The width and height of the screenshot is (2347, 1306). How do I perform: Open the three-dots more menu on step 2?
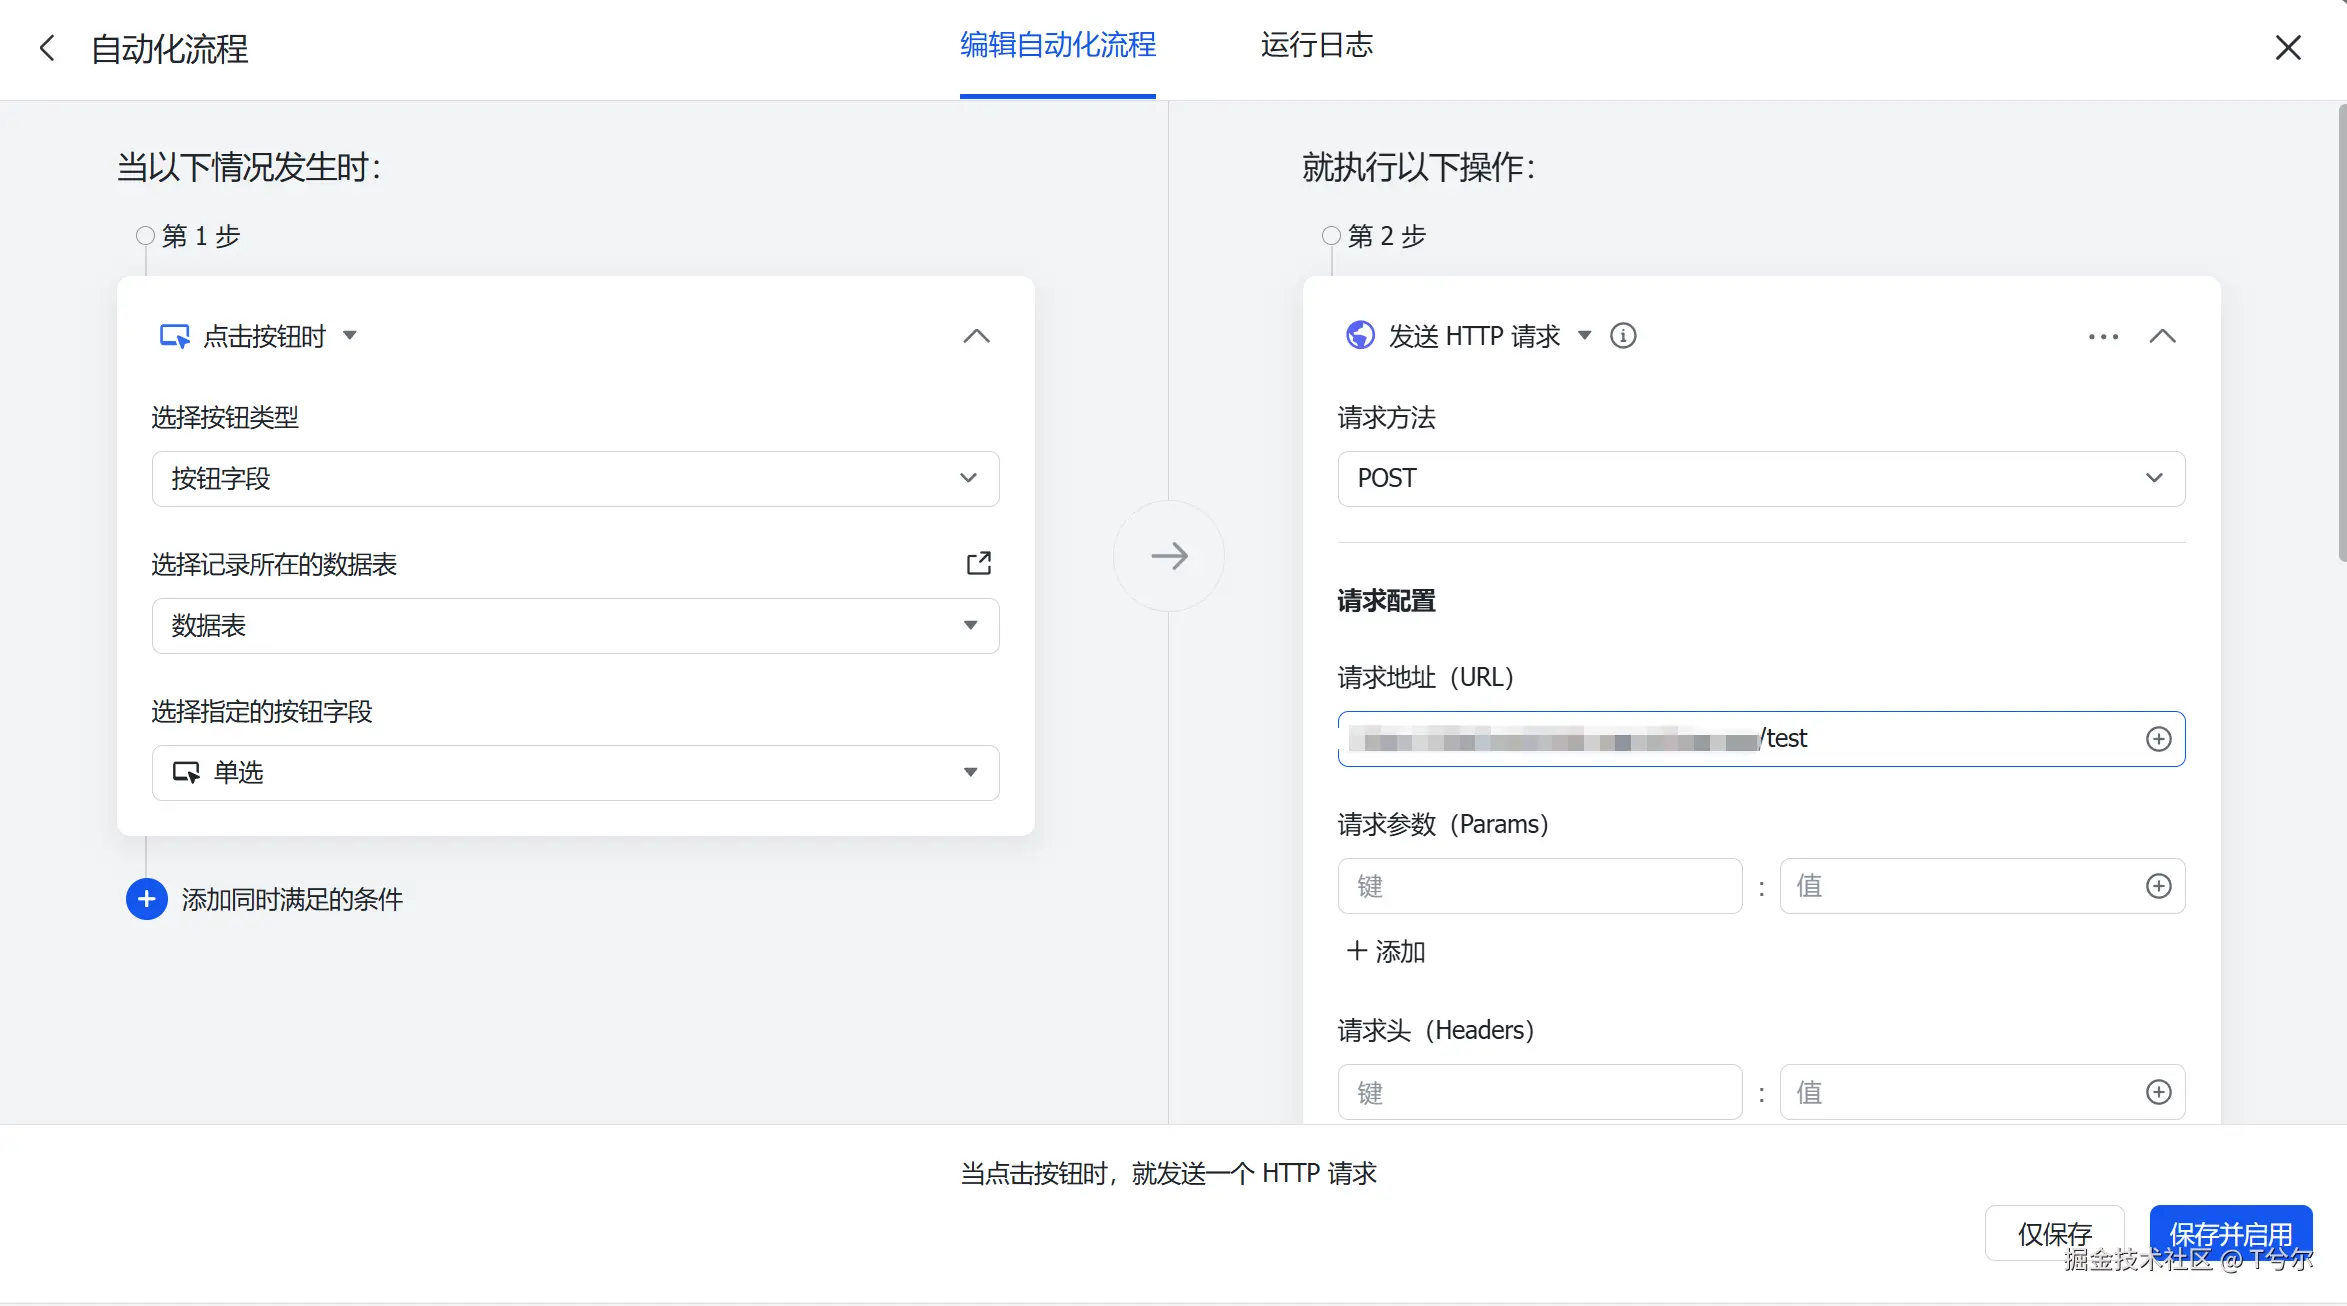pos(2103,337)
